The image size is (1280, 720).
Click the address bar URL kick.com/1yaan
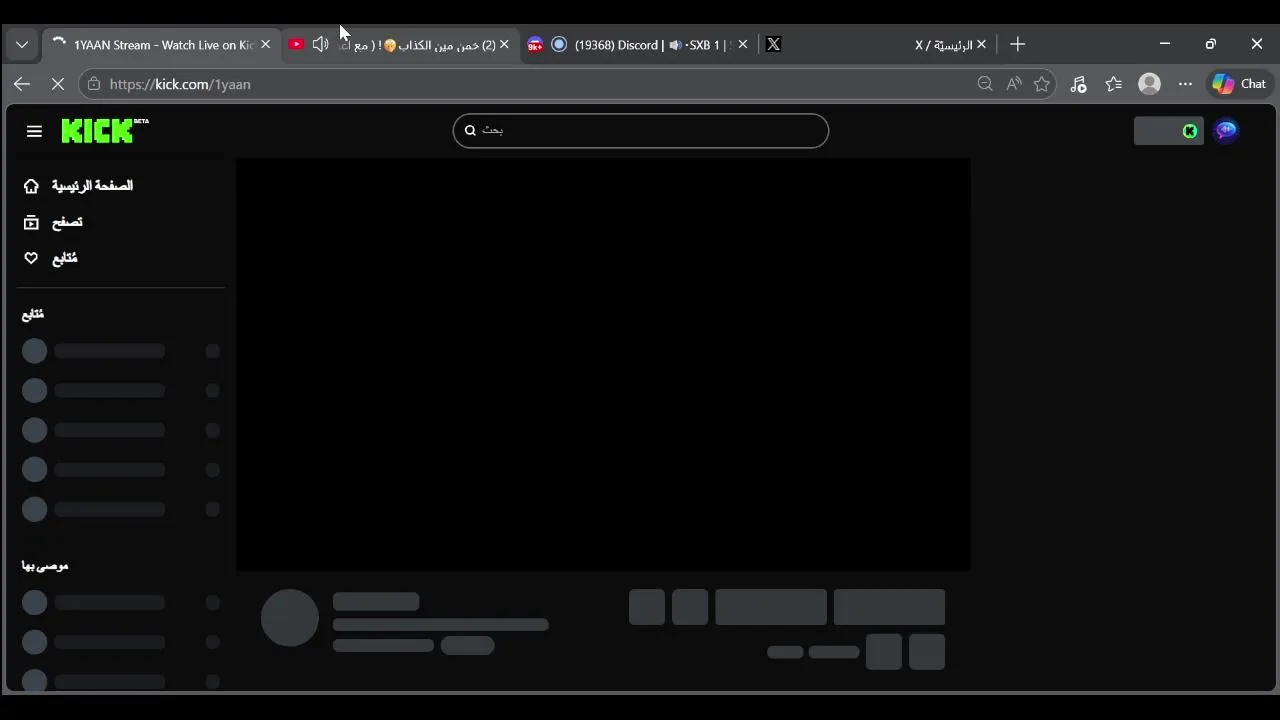(180, 84)
